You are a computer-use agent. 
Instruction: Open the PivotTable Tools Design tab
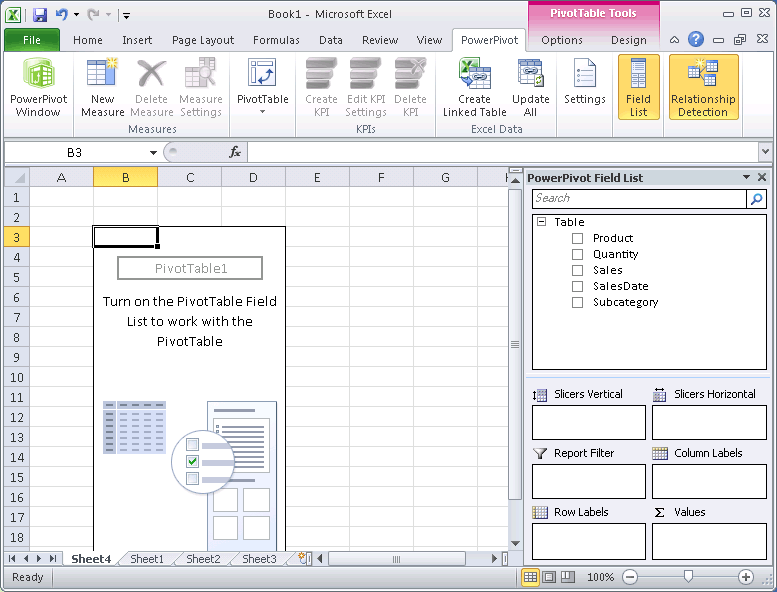point(629,40)
